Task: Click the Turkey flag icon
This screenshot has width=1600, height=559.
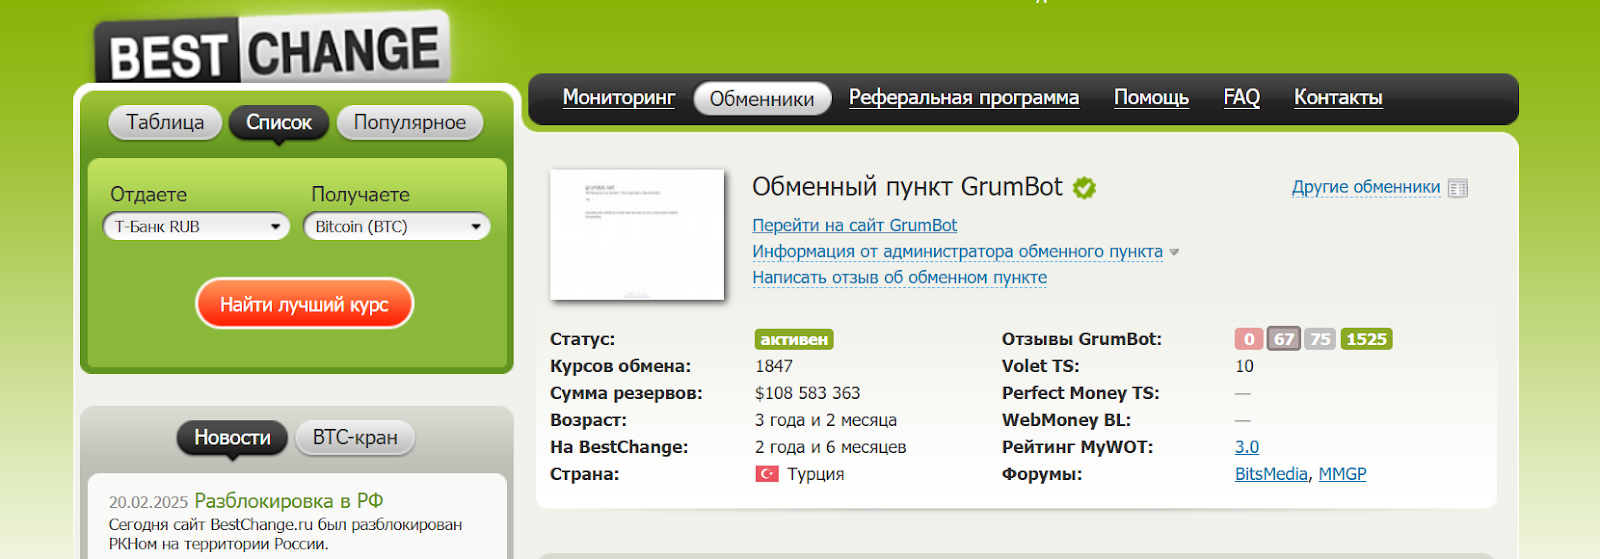Action: coord(767,474)
